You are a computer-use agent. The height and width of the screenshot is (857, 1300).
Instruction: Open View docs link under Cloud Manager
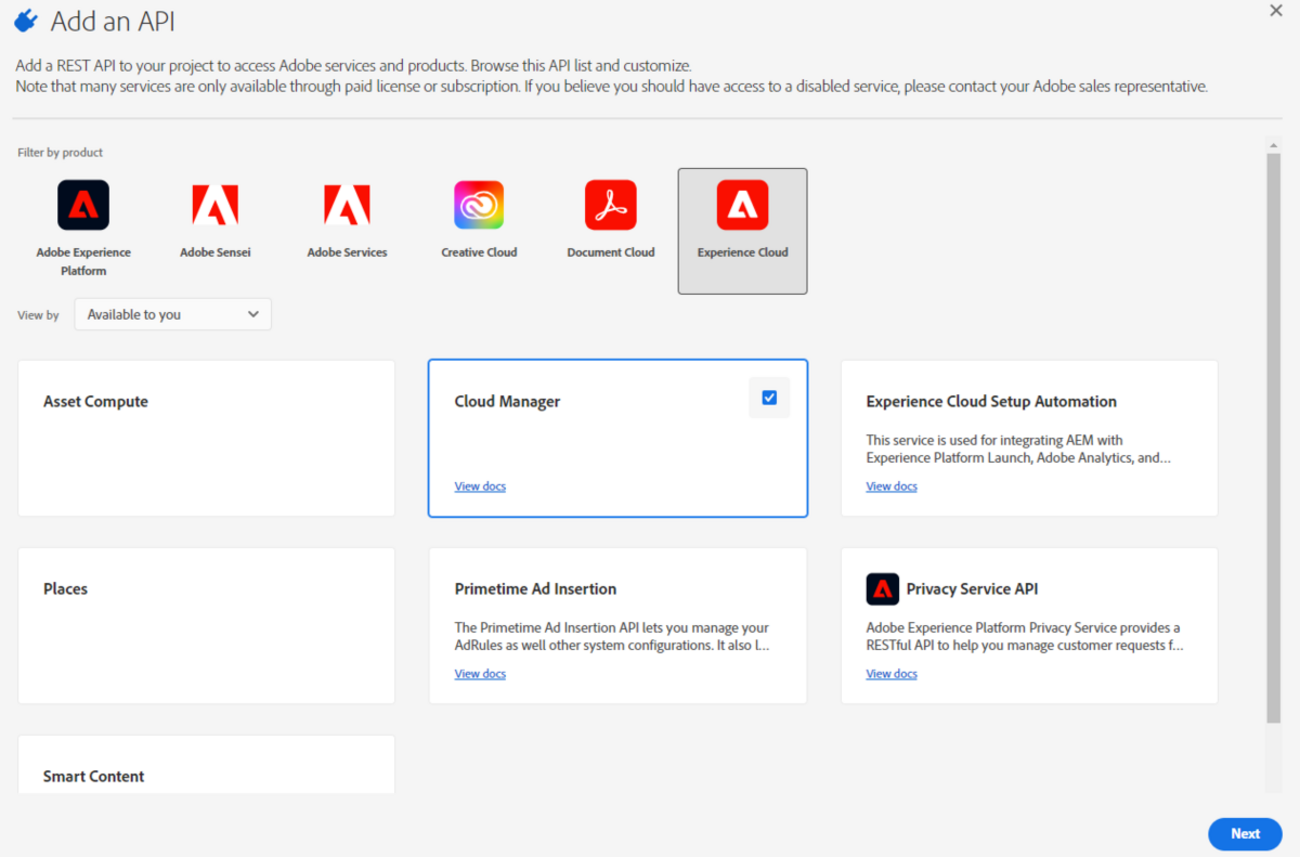click(480, 486)
